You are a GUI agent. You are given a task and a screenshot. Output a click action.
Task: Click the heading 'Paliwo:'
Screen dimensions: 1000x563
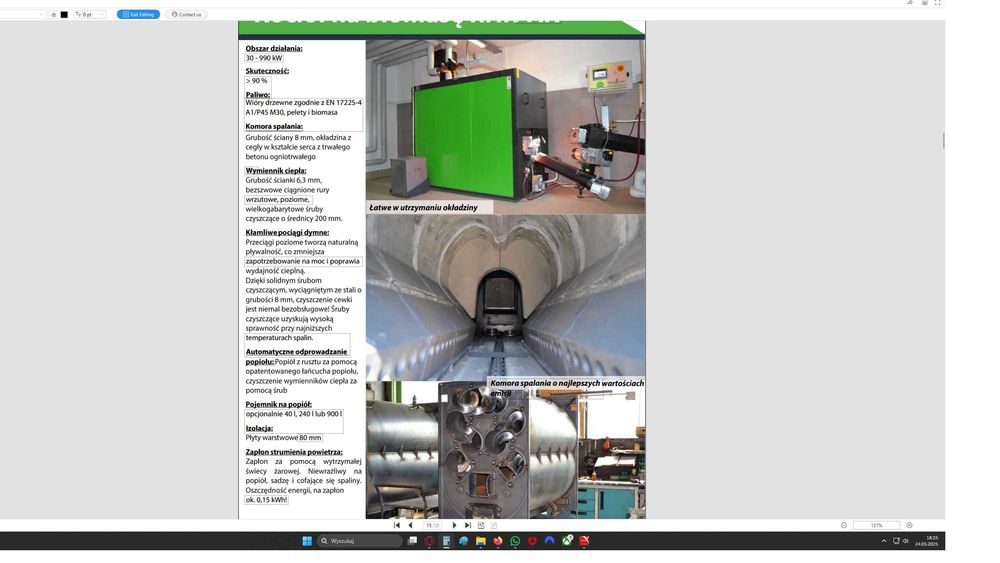tap(258, 95)
